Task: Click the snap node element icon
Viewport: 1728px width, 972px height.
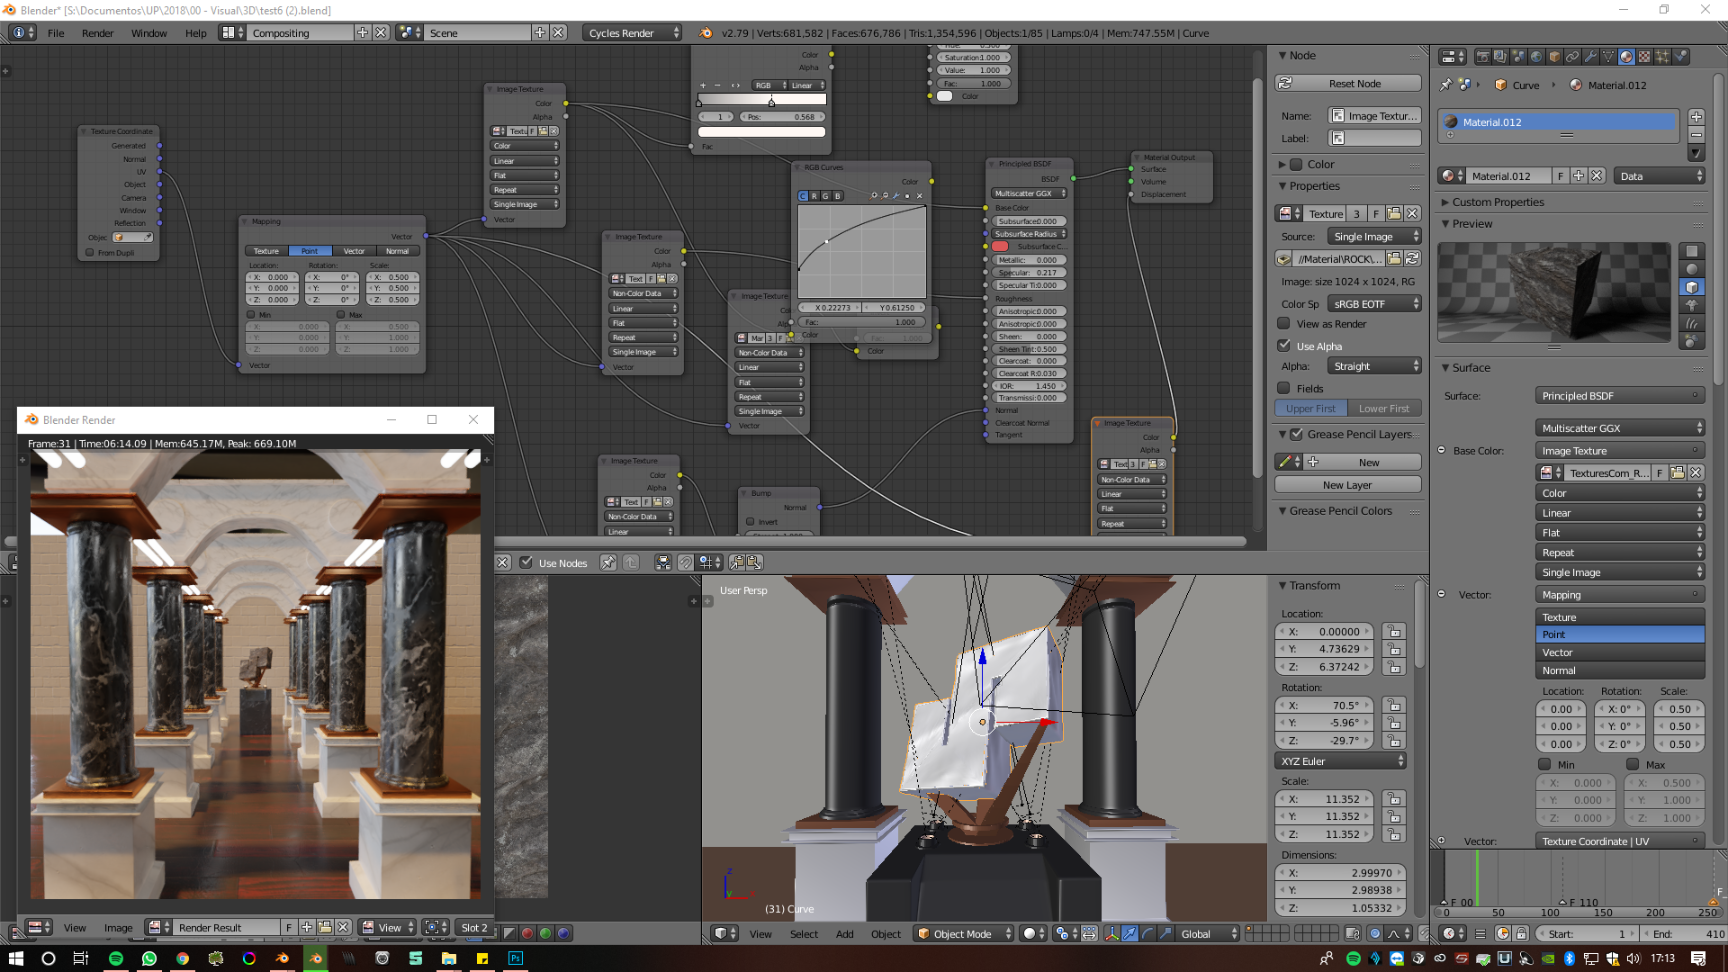Action: 708,563
